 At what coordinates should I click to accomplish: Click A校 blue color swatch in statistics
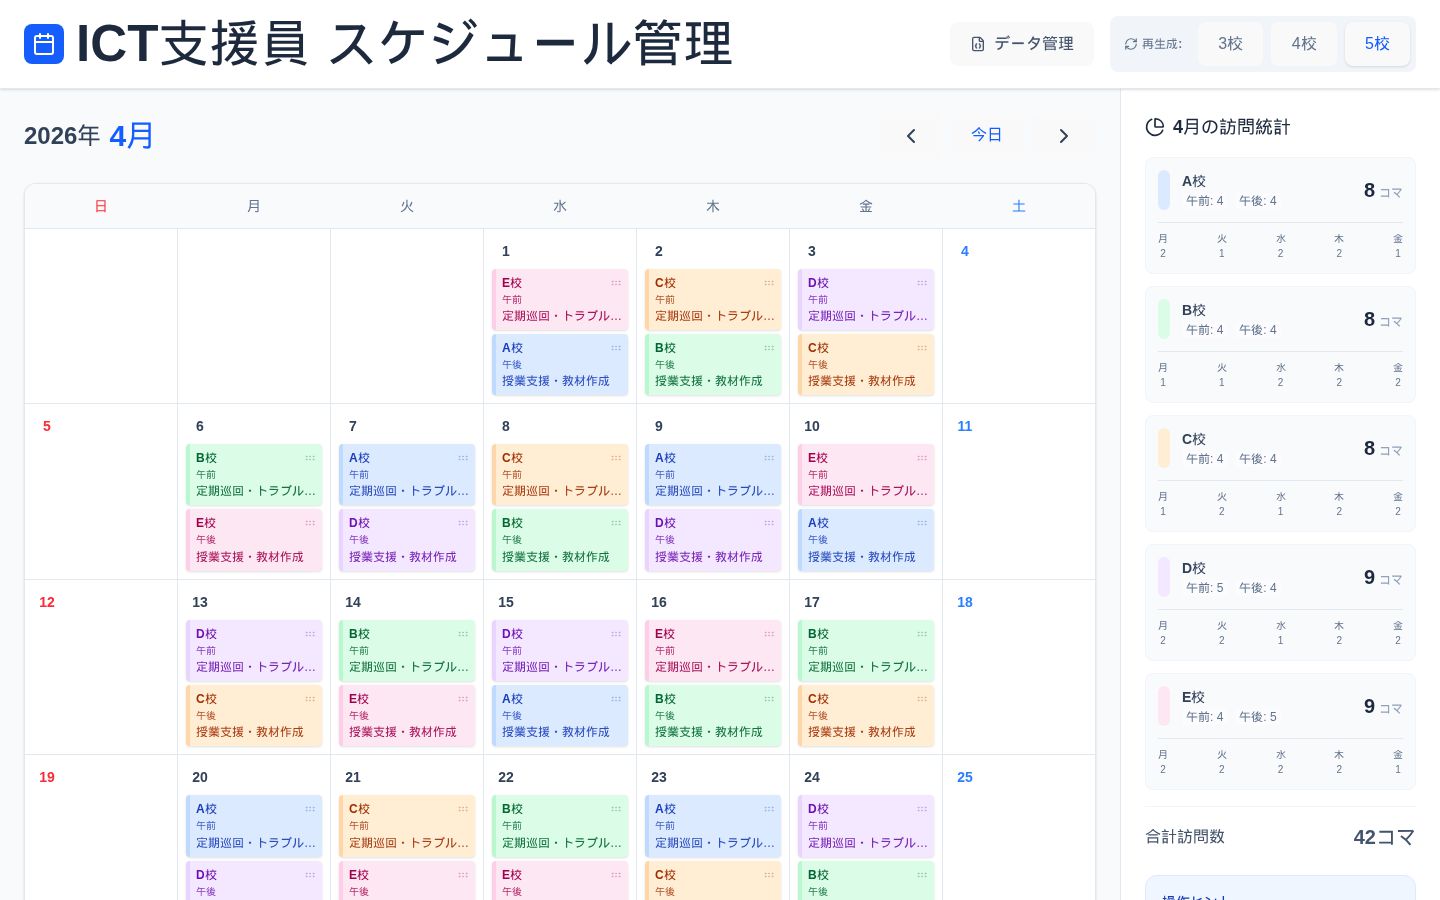tap(1164, 190)
